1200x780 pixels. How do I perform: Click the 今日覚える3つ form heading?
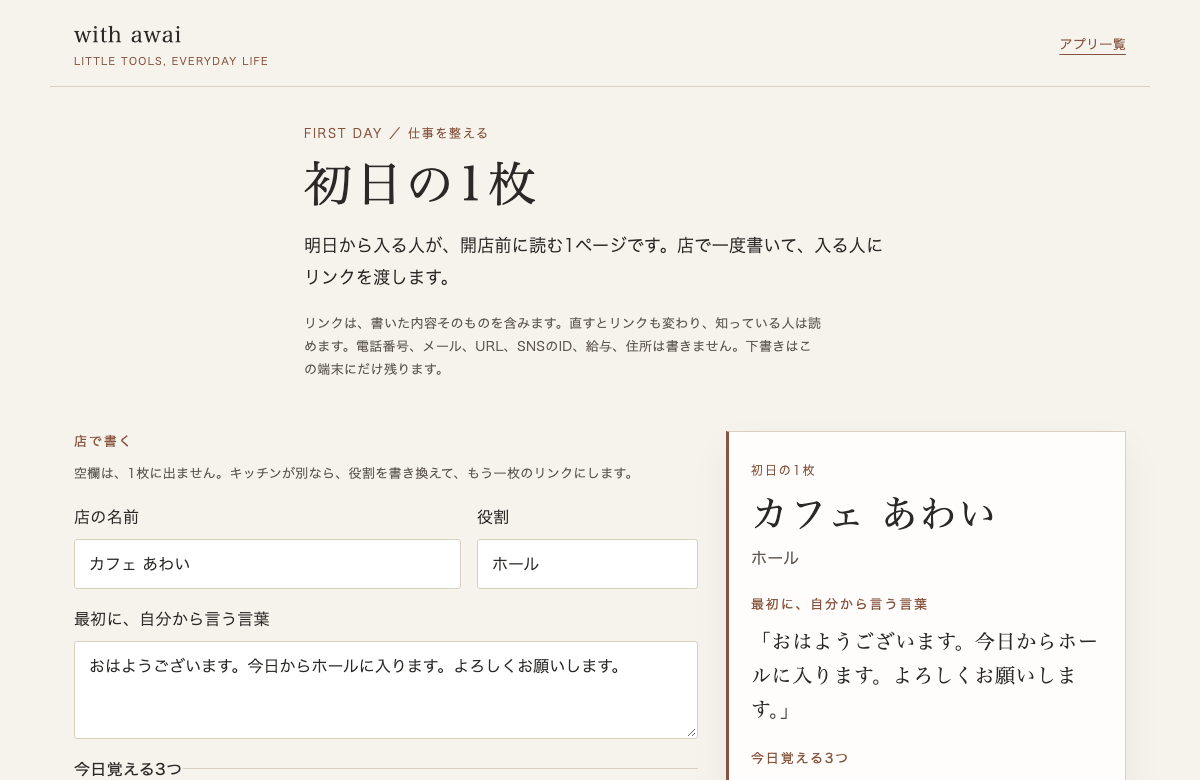coord(128,769)
